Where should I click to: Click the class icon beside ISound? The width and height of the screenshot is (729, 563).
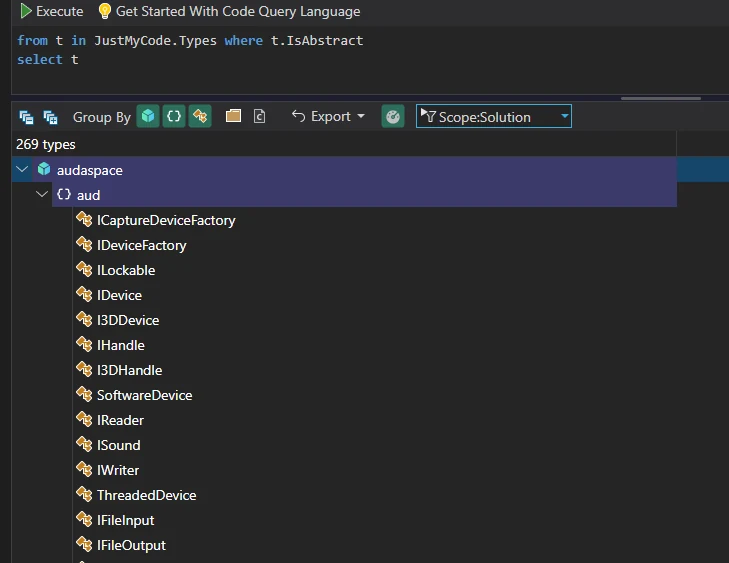click(84, 444)
